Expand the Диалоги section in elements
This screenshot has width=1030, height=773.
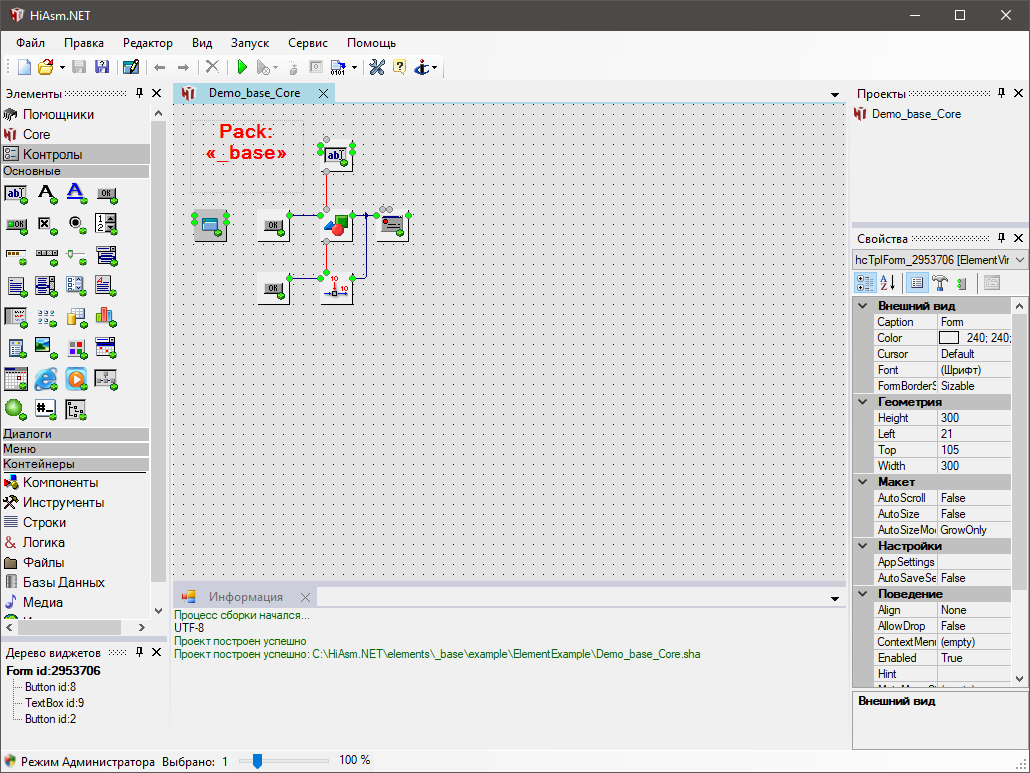click(x=75, y=434)
